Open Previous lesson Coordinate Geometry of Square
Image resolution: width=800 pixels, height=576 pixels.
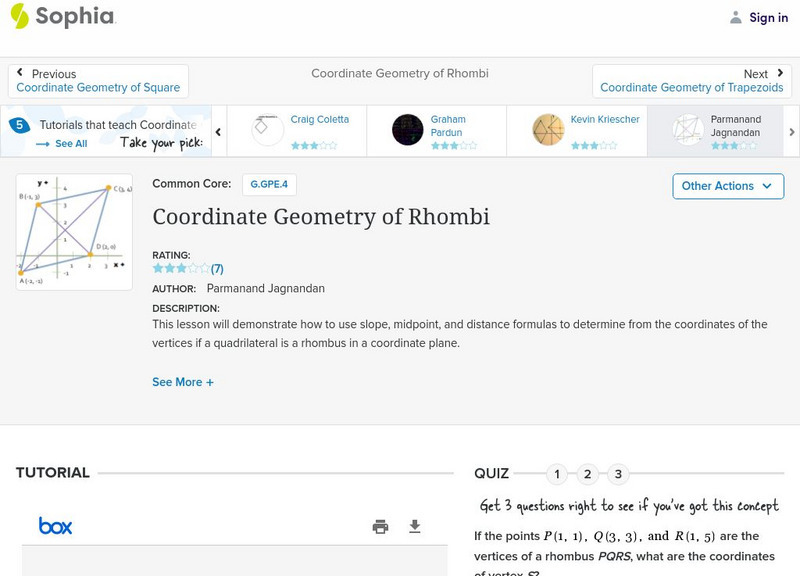[x=98, y=81]
